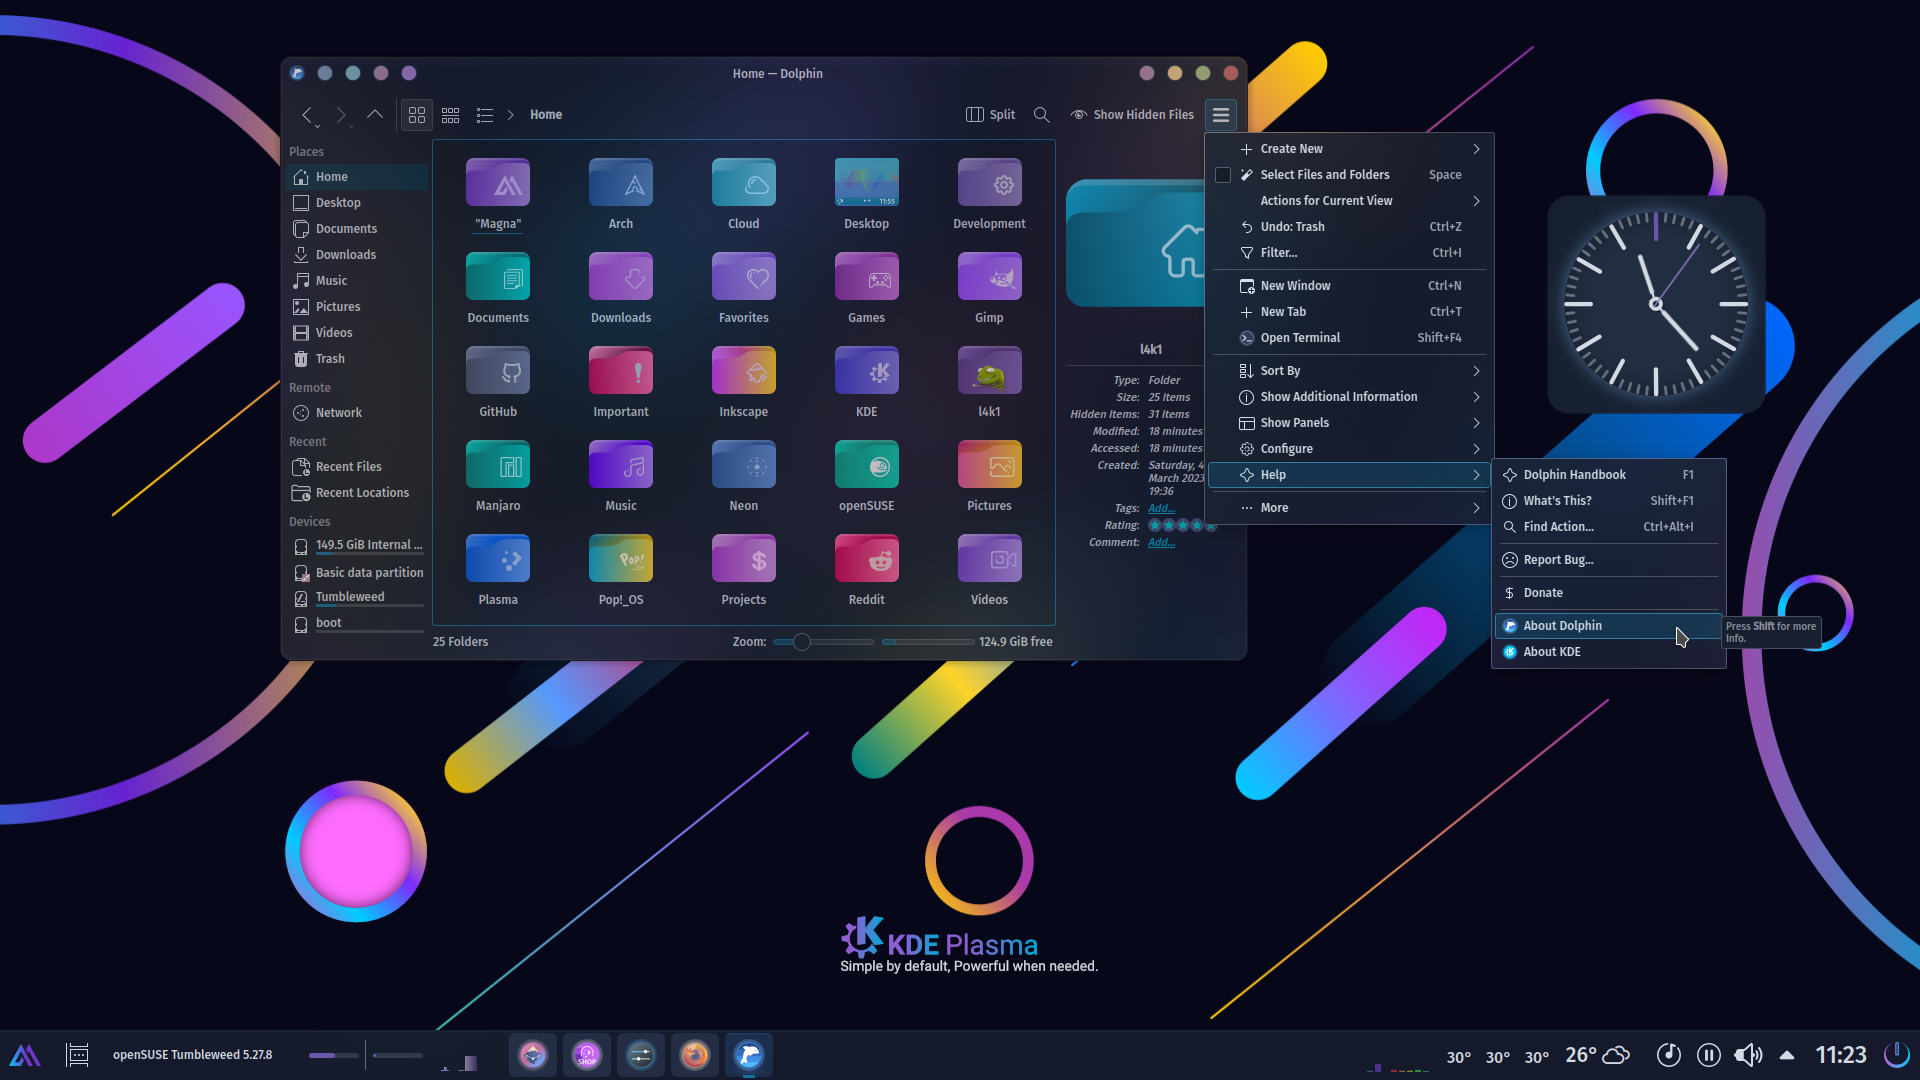
Task: Select About KDE
Action: click(1608, 652)
